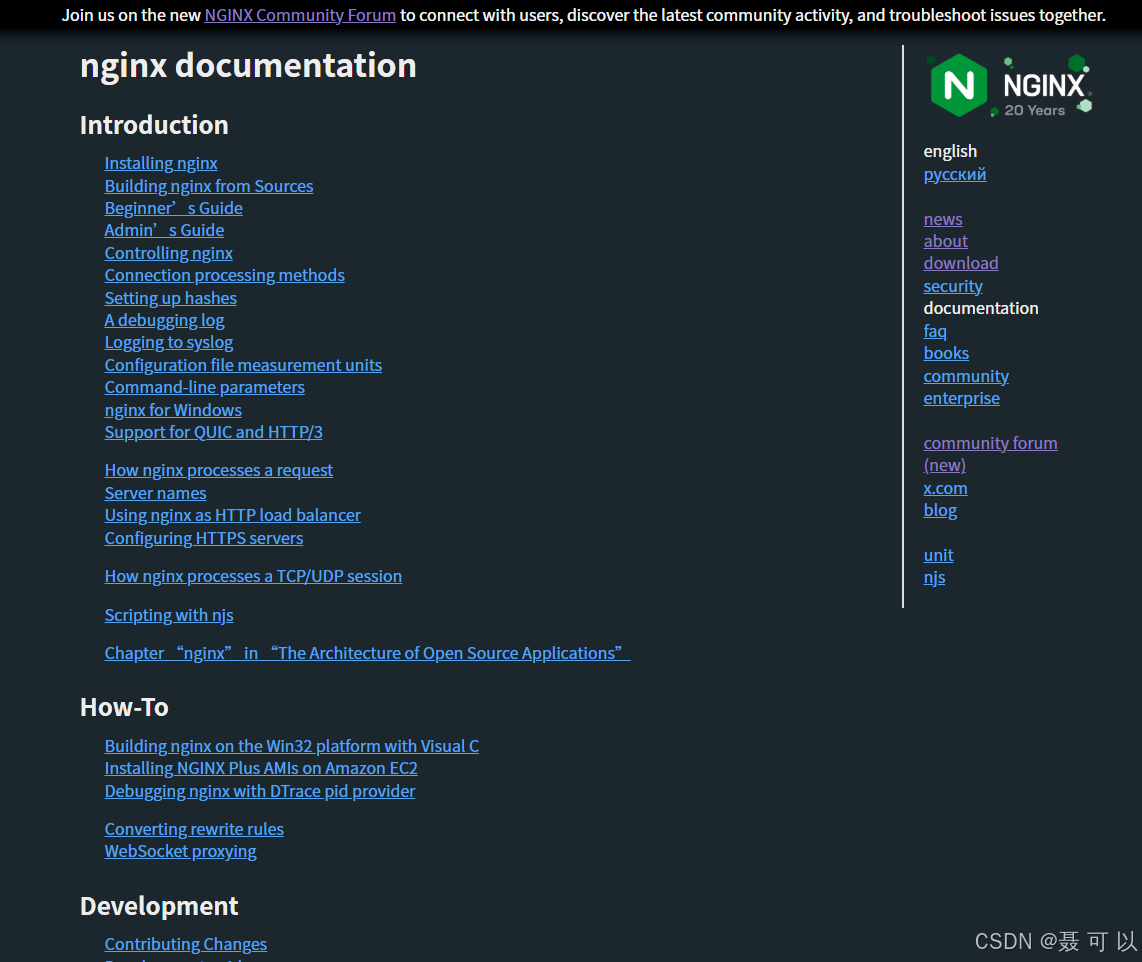Switch site language to русский

click(954, 174)
